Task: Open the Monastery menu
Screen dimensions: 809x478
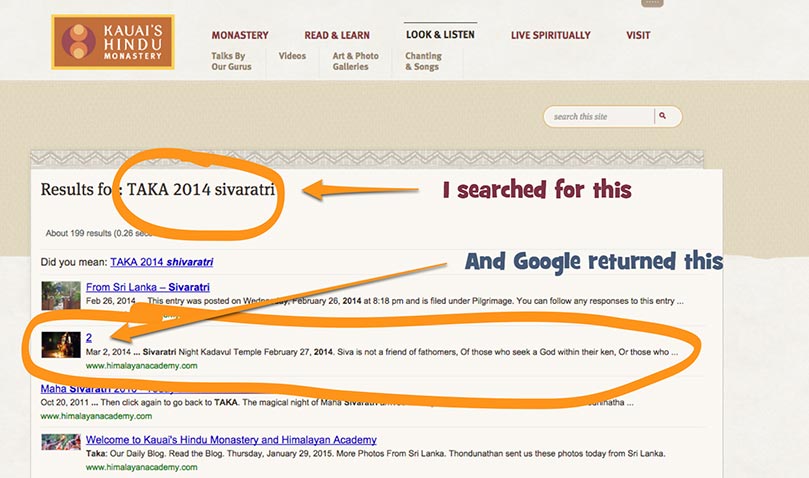Action: pyautogui.click(x=240, y=36)
